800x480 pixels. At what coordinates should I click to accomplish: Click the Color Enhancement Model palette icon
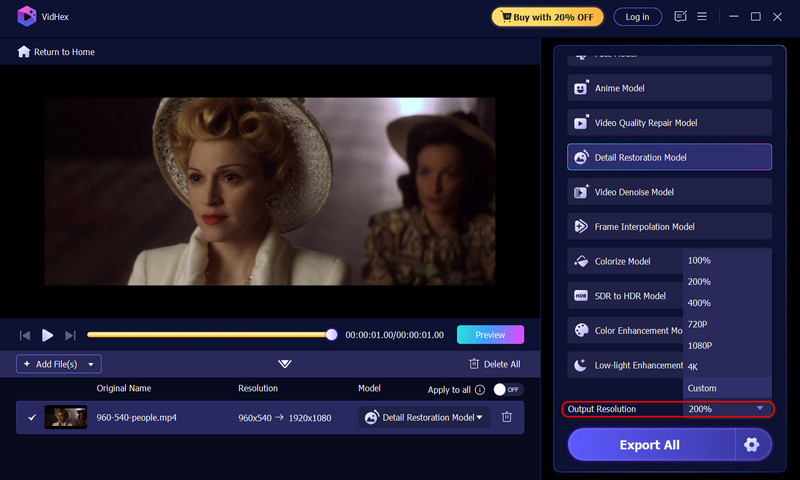(x=581, y=331)
